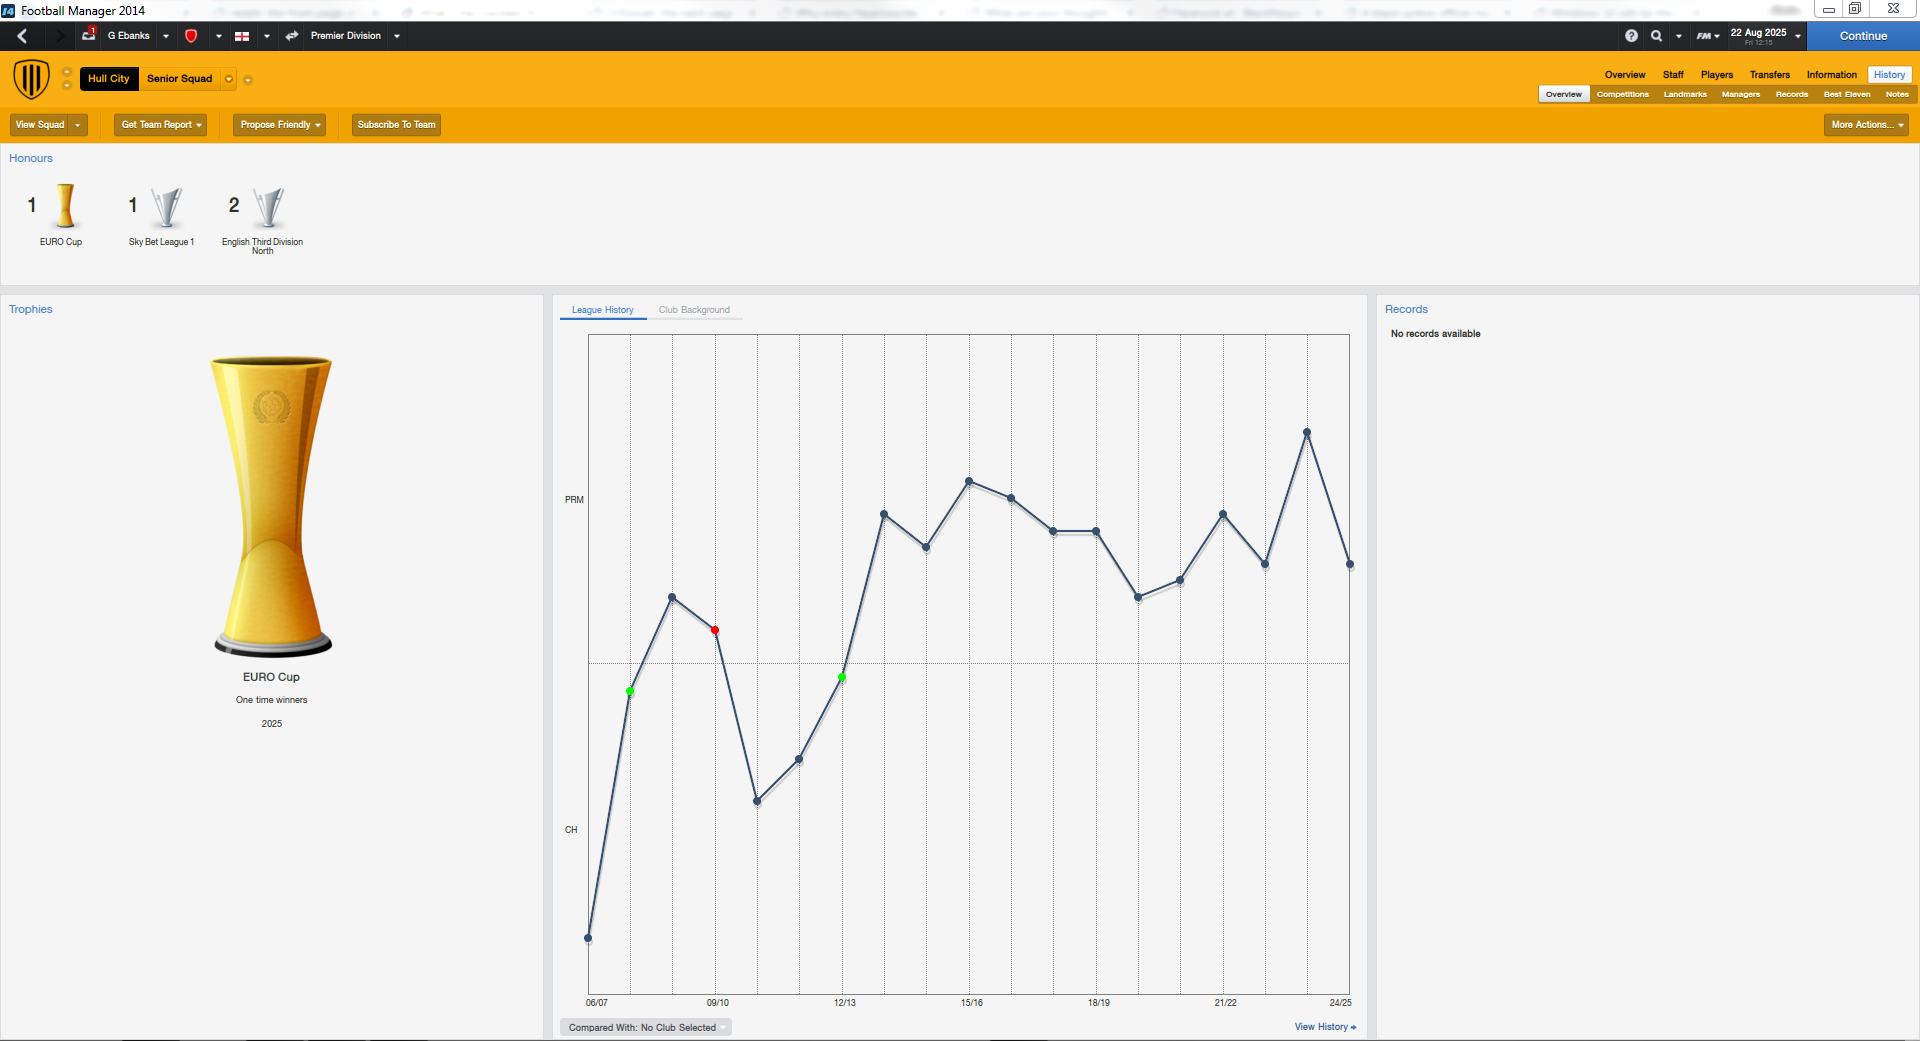Select the last 24/25 chart point

pos(1350,564)
